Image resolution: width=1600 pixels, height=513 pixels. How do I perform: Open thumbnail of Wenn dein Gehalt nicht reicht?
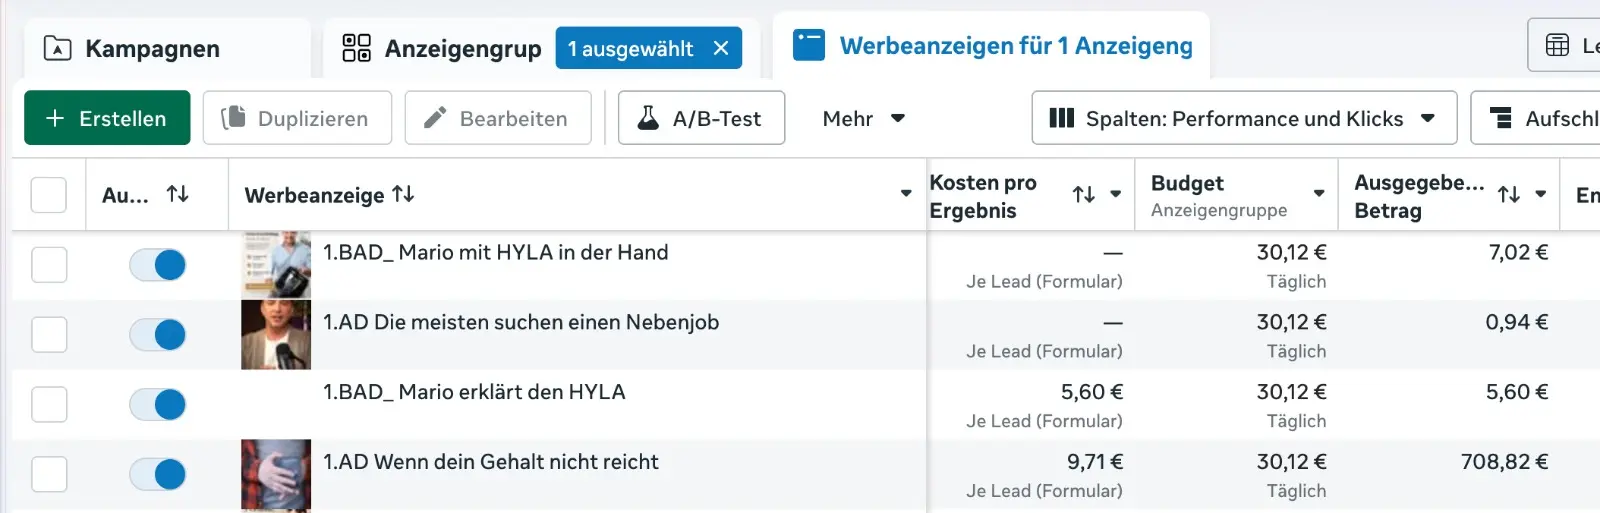(x=276, y=476)
